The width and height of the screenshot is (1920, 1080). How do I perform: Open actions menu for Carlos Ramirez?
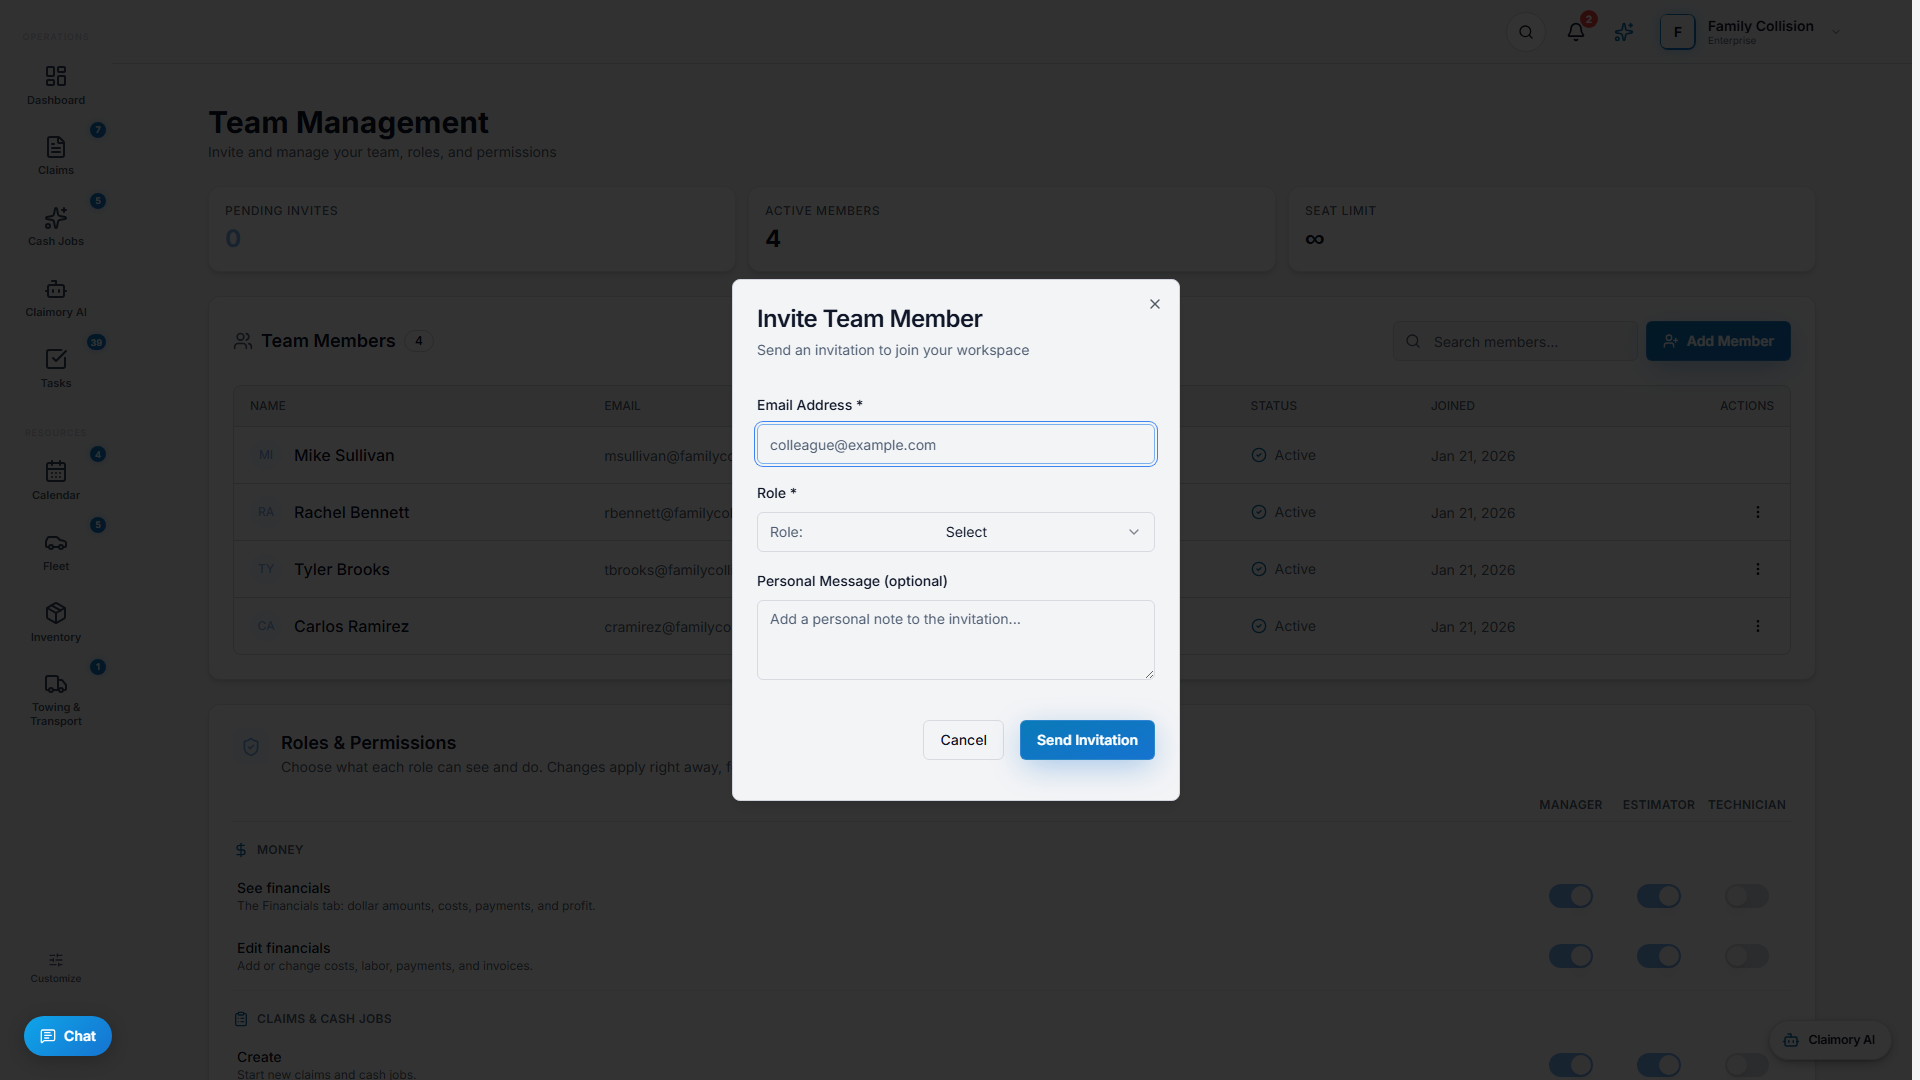1757,626
